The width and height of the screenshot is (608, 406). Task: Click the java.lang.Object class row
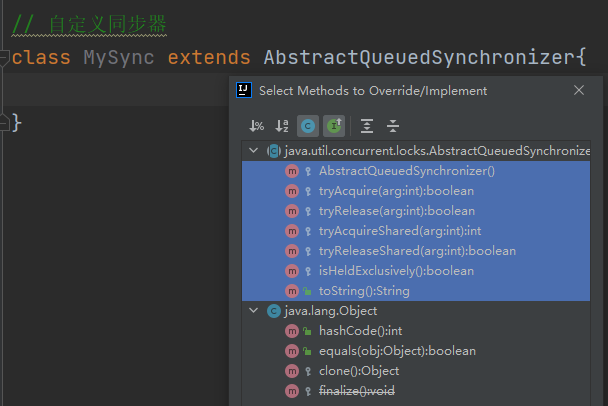click(x=416, y=311)
